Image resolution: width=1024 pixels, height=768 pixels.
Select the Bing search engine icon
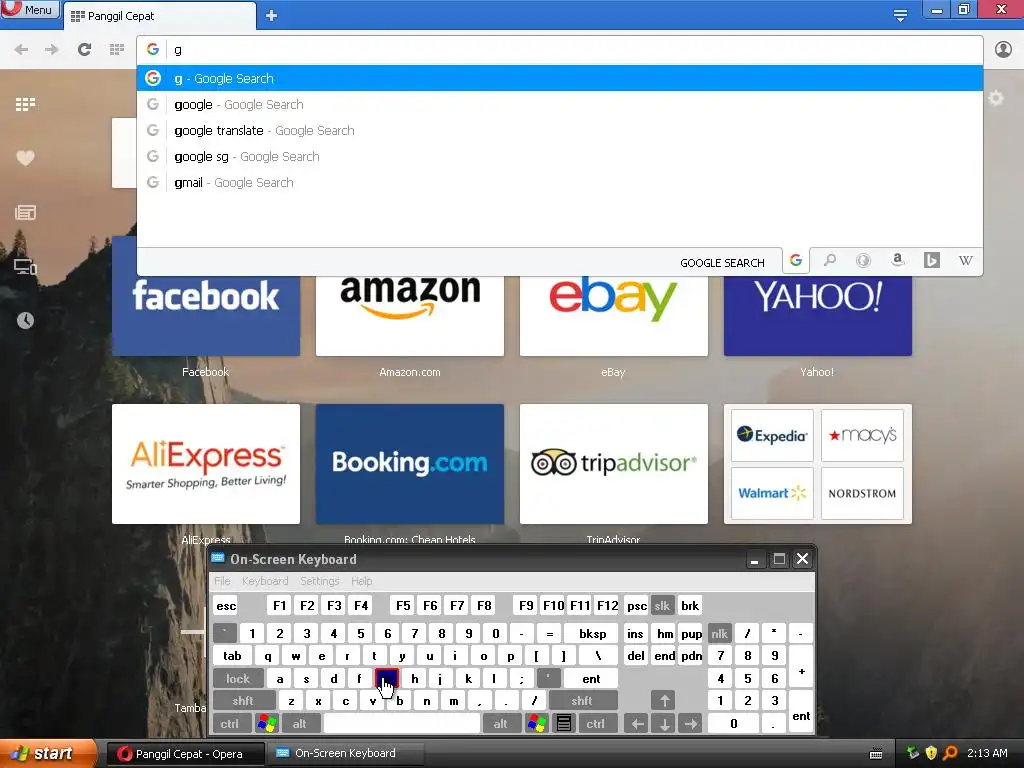pyautogui.click(x=932, y=261)
